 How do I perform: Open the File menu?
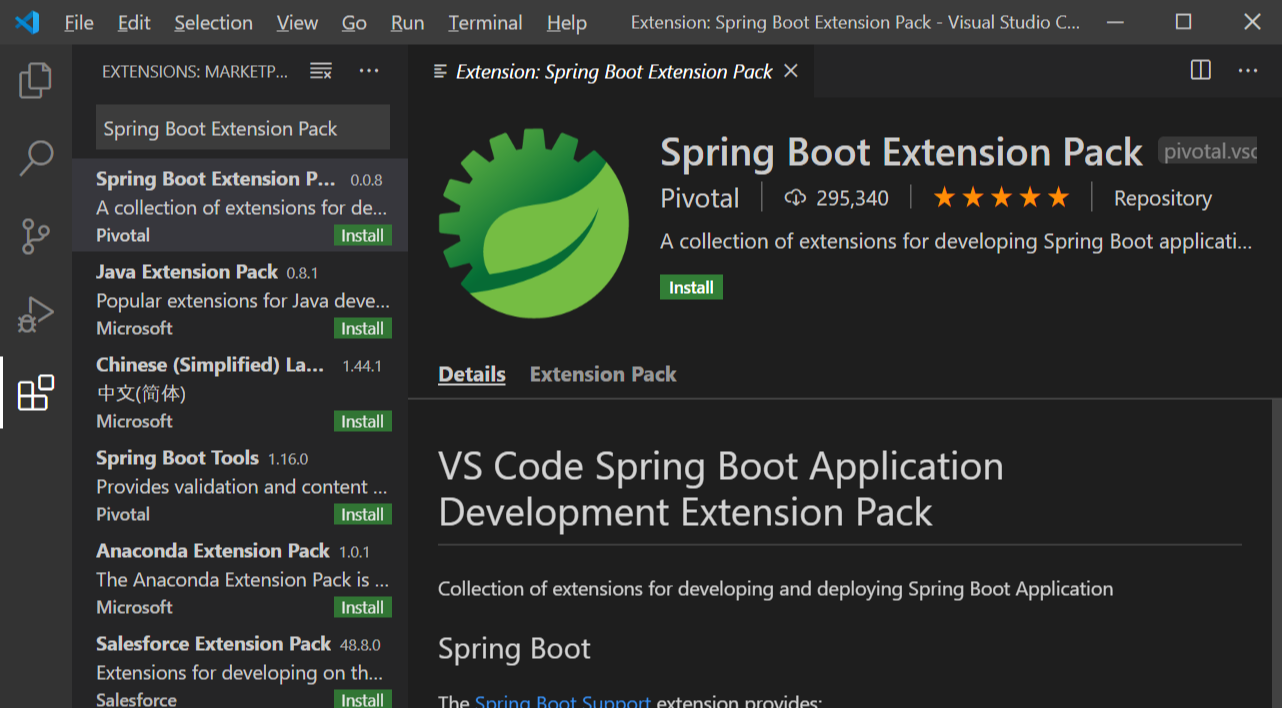pos(79,22)
